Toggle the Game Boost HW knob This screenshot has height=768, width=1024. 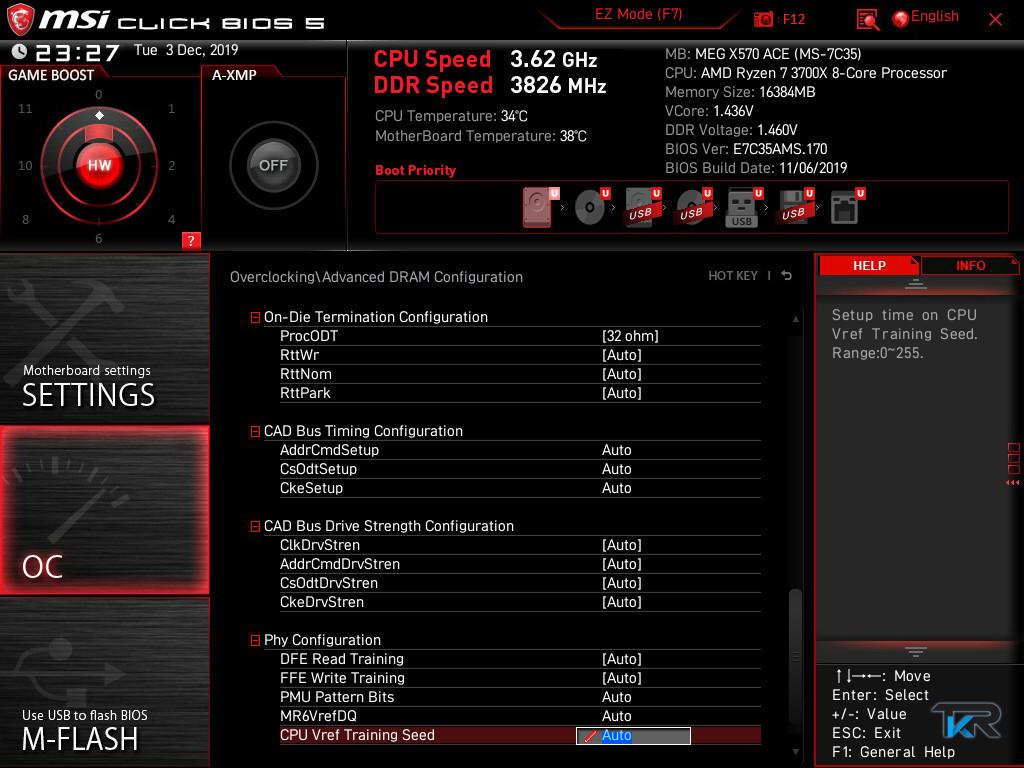tap(99, 165)
